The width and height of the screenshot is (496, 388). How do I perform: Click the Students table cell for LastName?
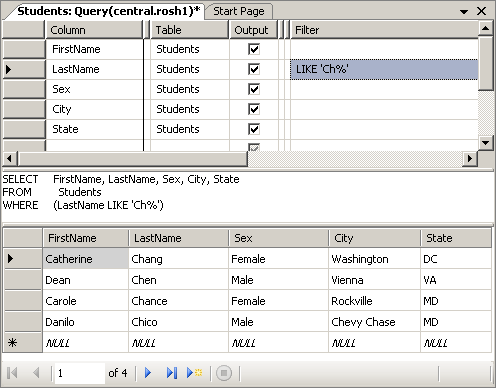190,69
